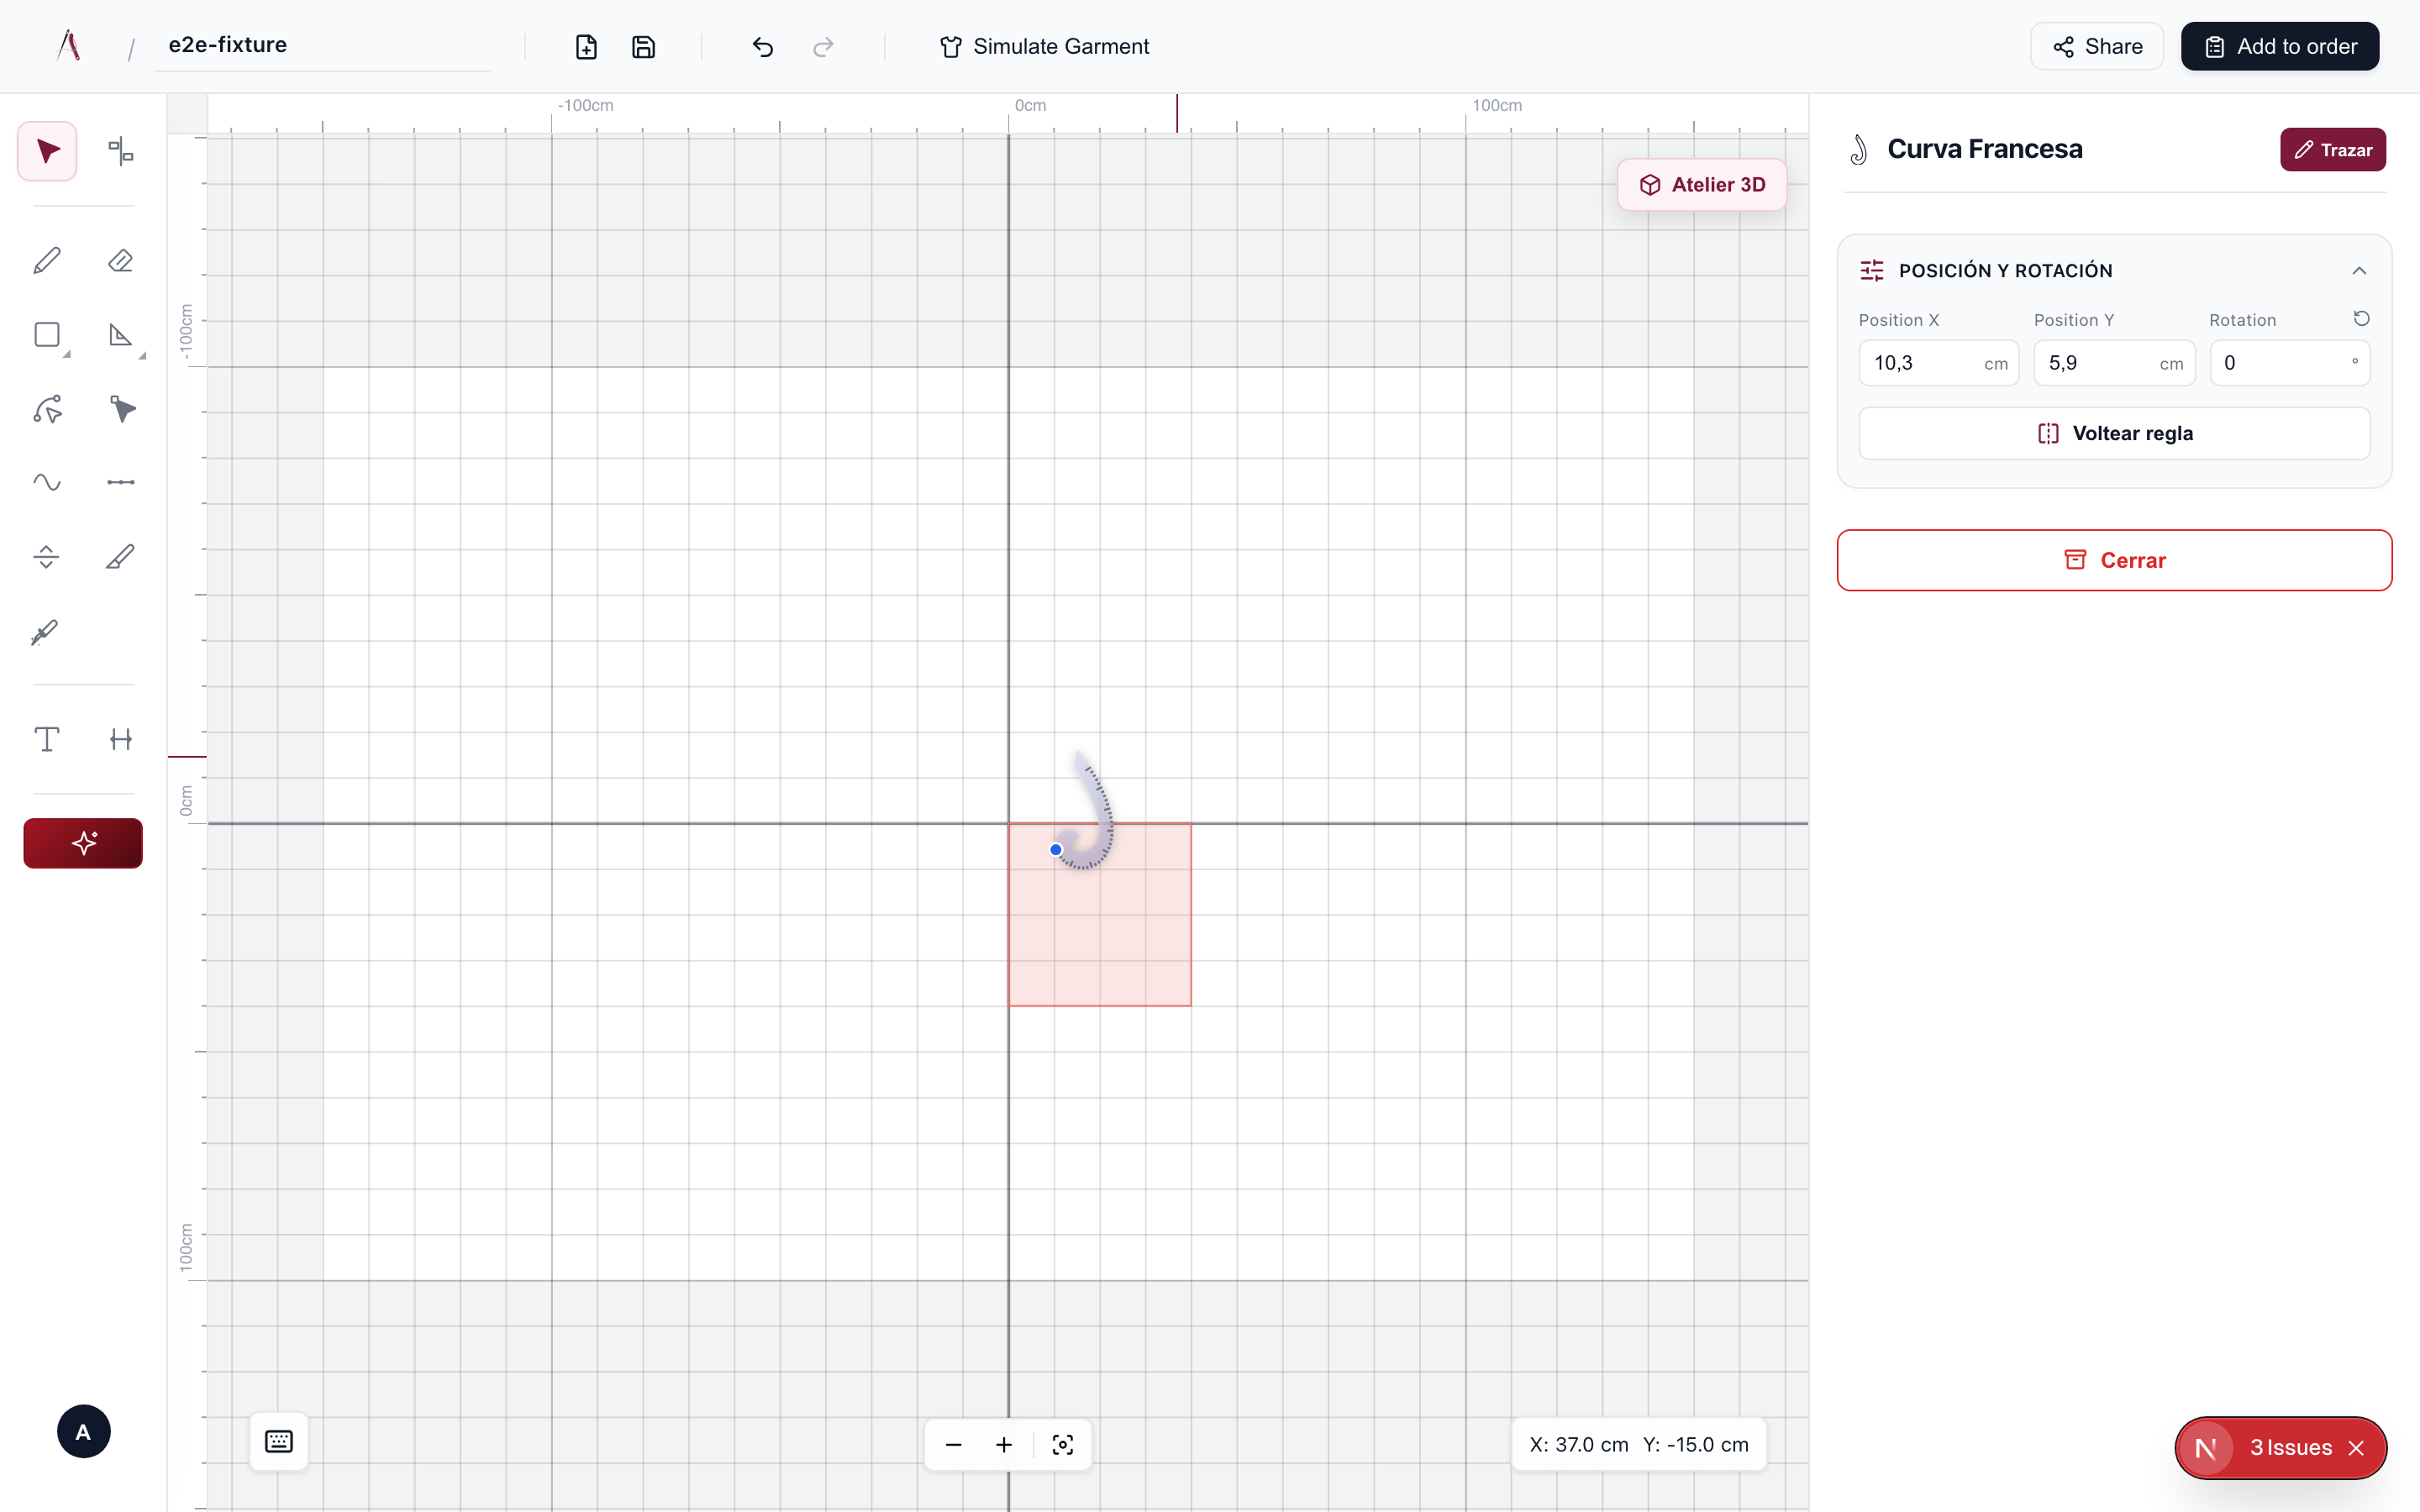The image size is (2420, 1512).
Task: Click the Cerrar button
Action: 2114,560
